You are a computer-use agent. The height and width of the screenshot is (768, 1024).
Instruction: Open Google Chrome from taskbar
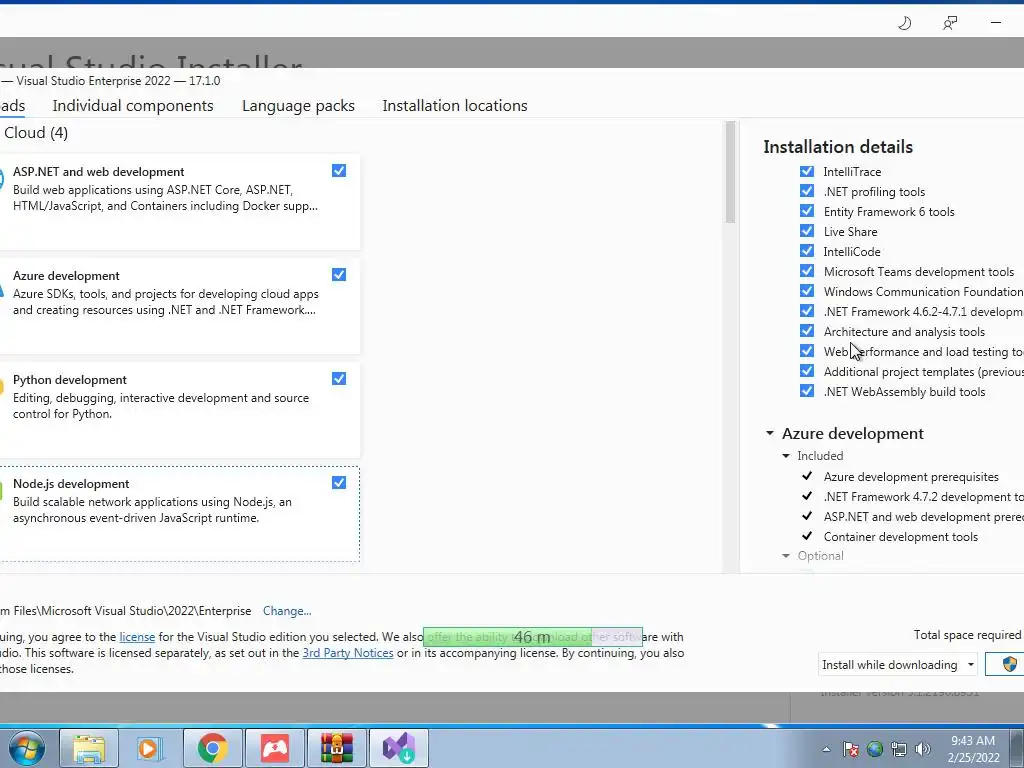[212, 748]
